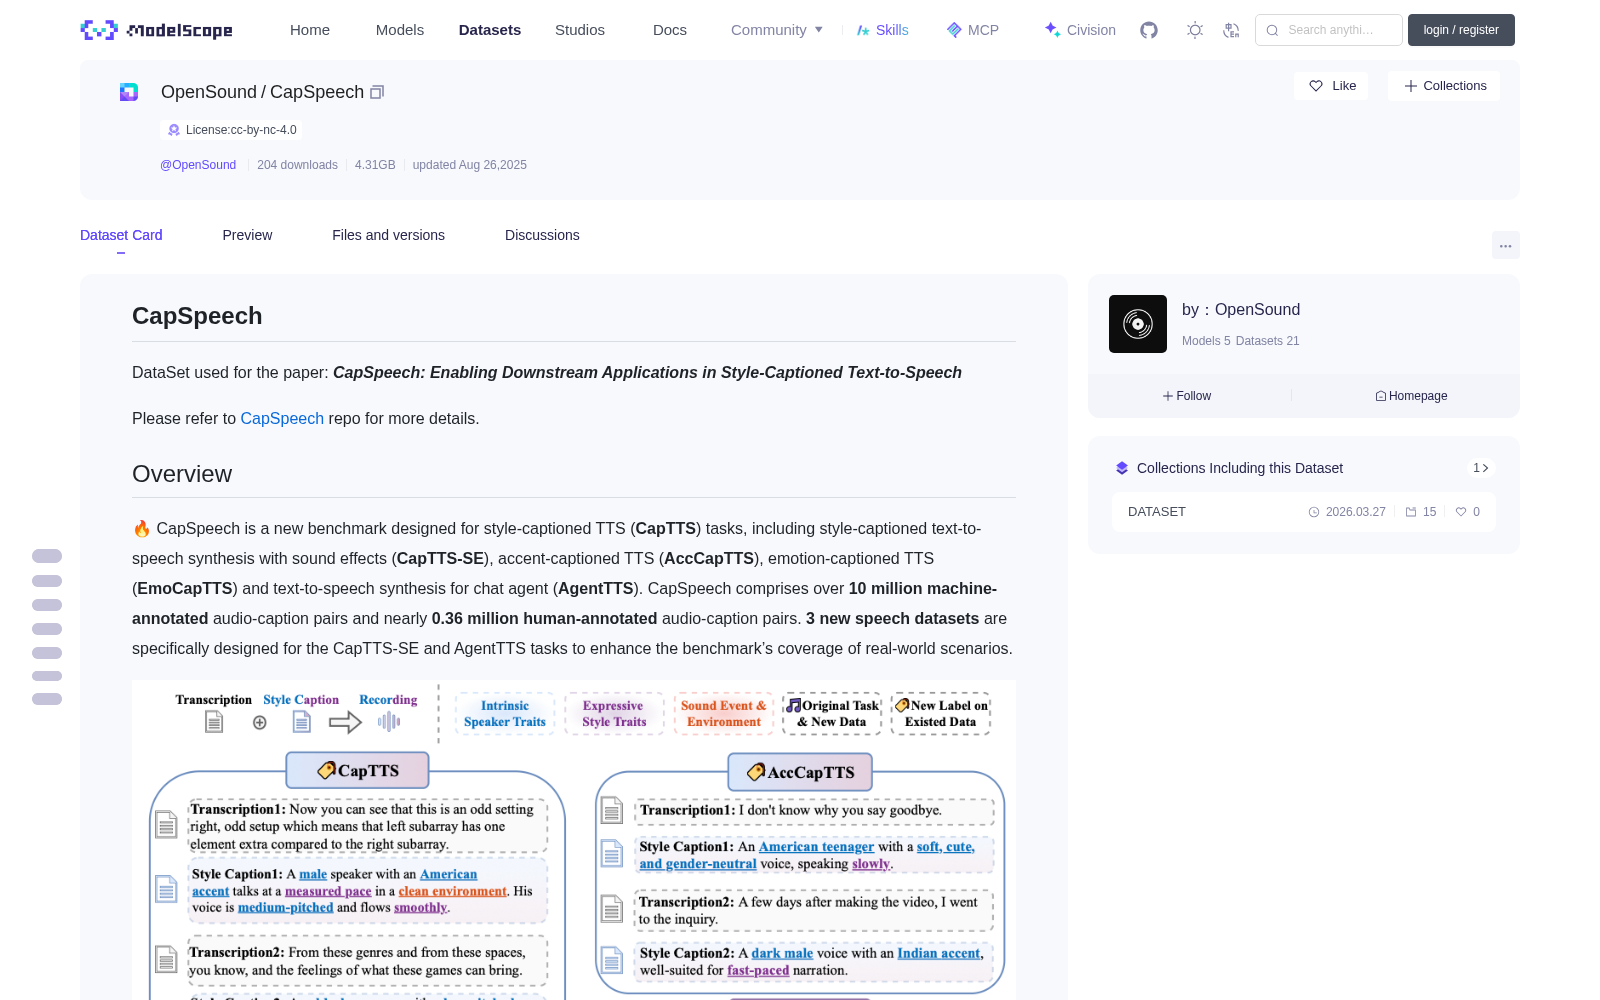Switch language with the translate icon
This screenshot has height=1000, width=1600.
pyautogui.click(x=1232, y=30)
